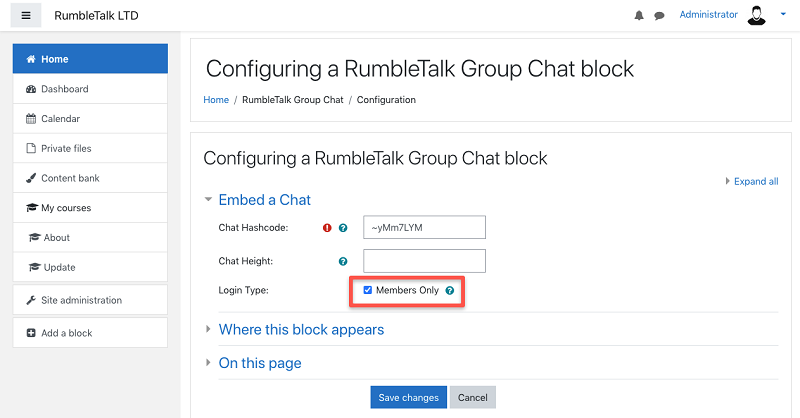Click the help icon next to Members Only
Screen dimensions: 800x418
(x=450, y=291)
